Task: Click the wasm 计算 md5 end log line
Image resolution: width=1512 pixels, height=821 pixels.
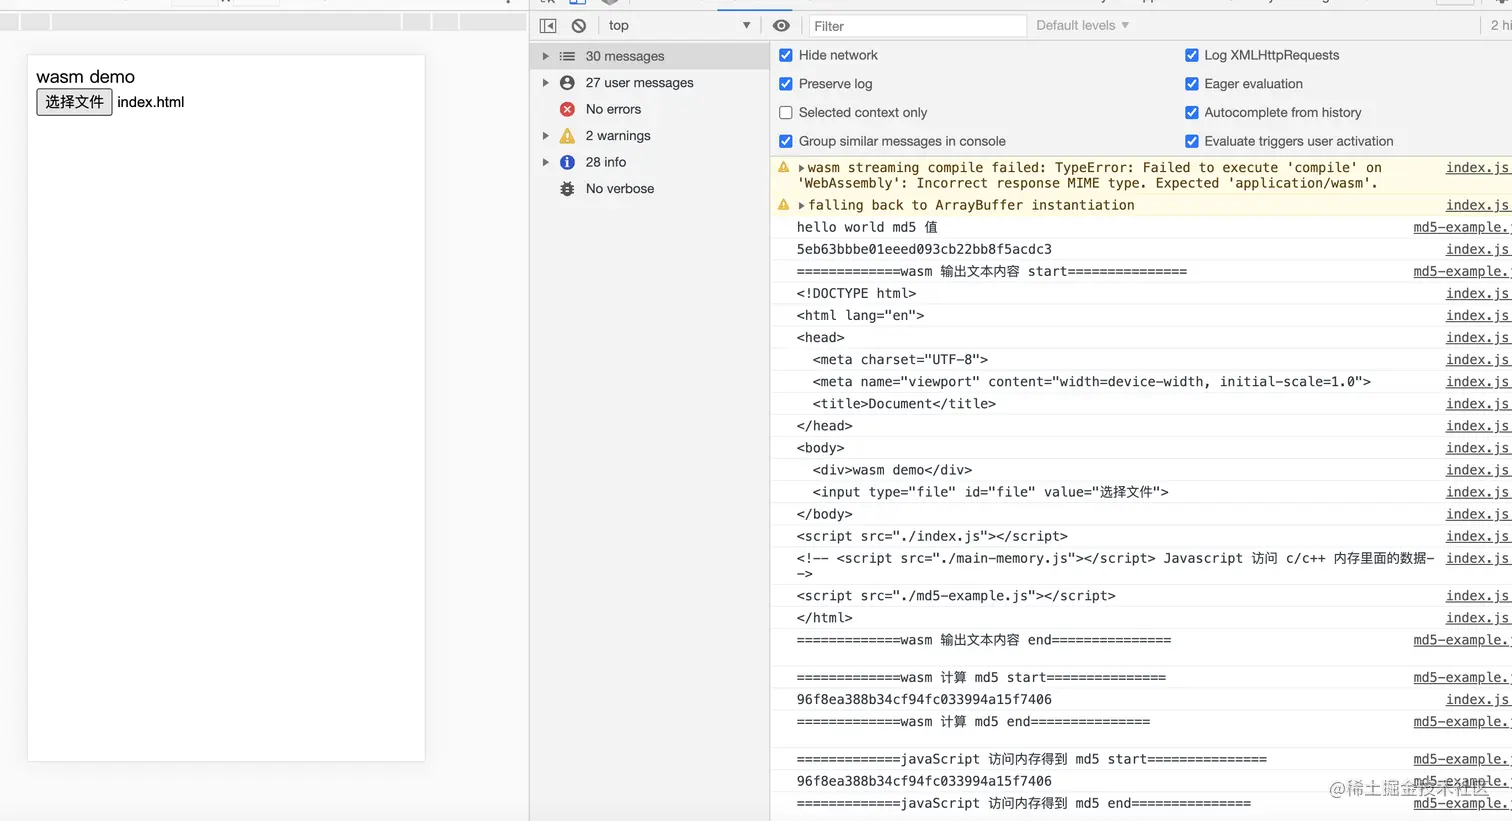Action: pyautogui.click(x=973, y=722)
